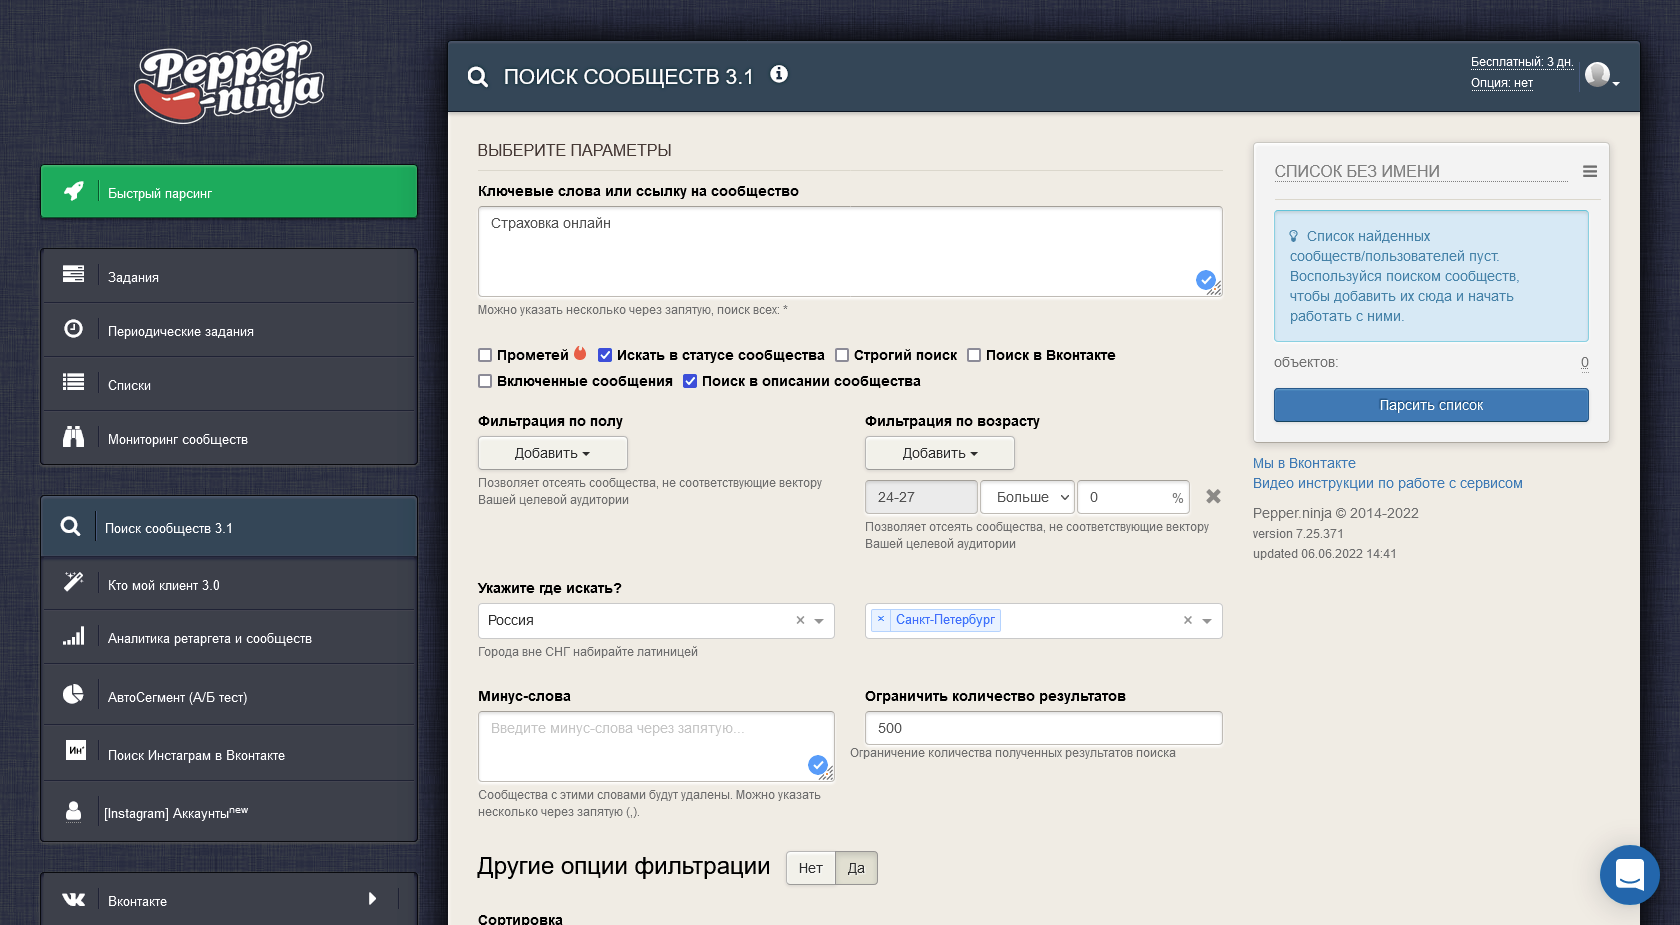Open Задания menu item

(229, 276)
